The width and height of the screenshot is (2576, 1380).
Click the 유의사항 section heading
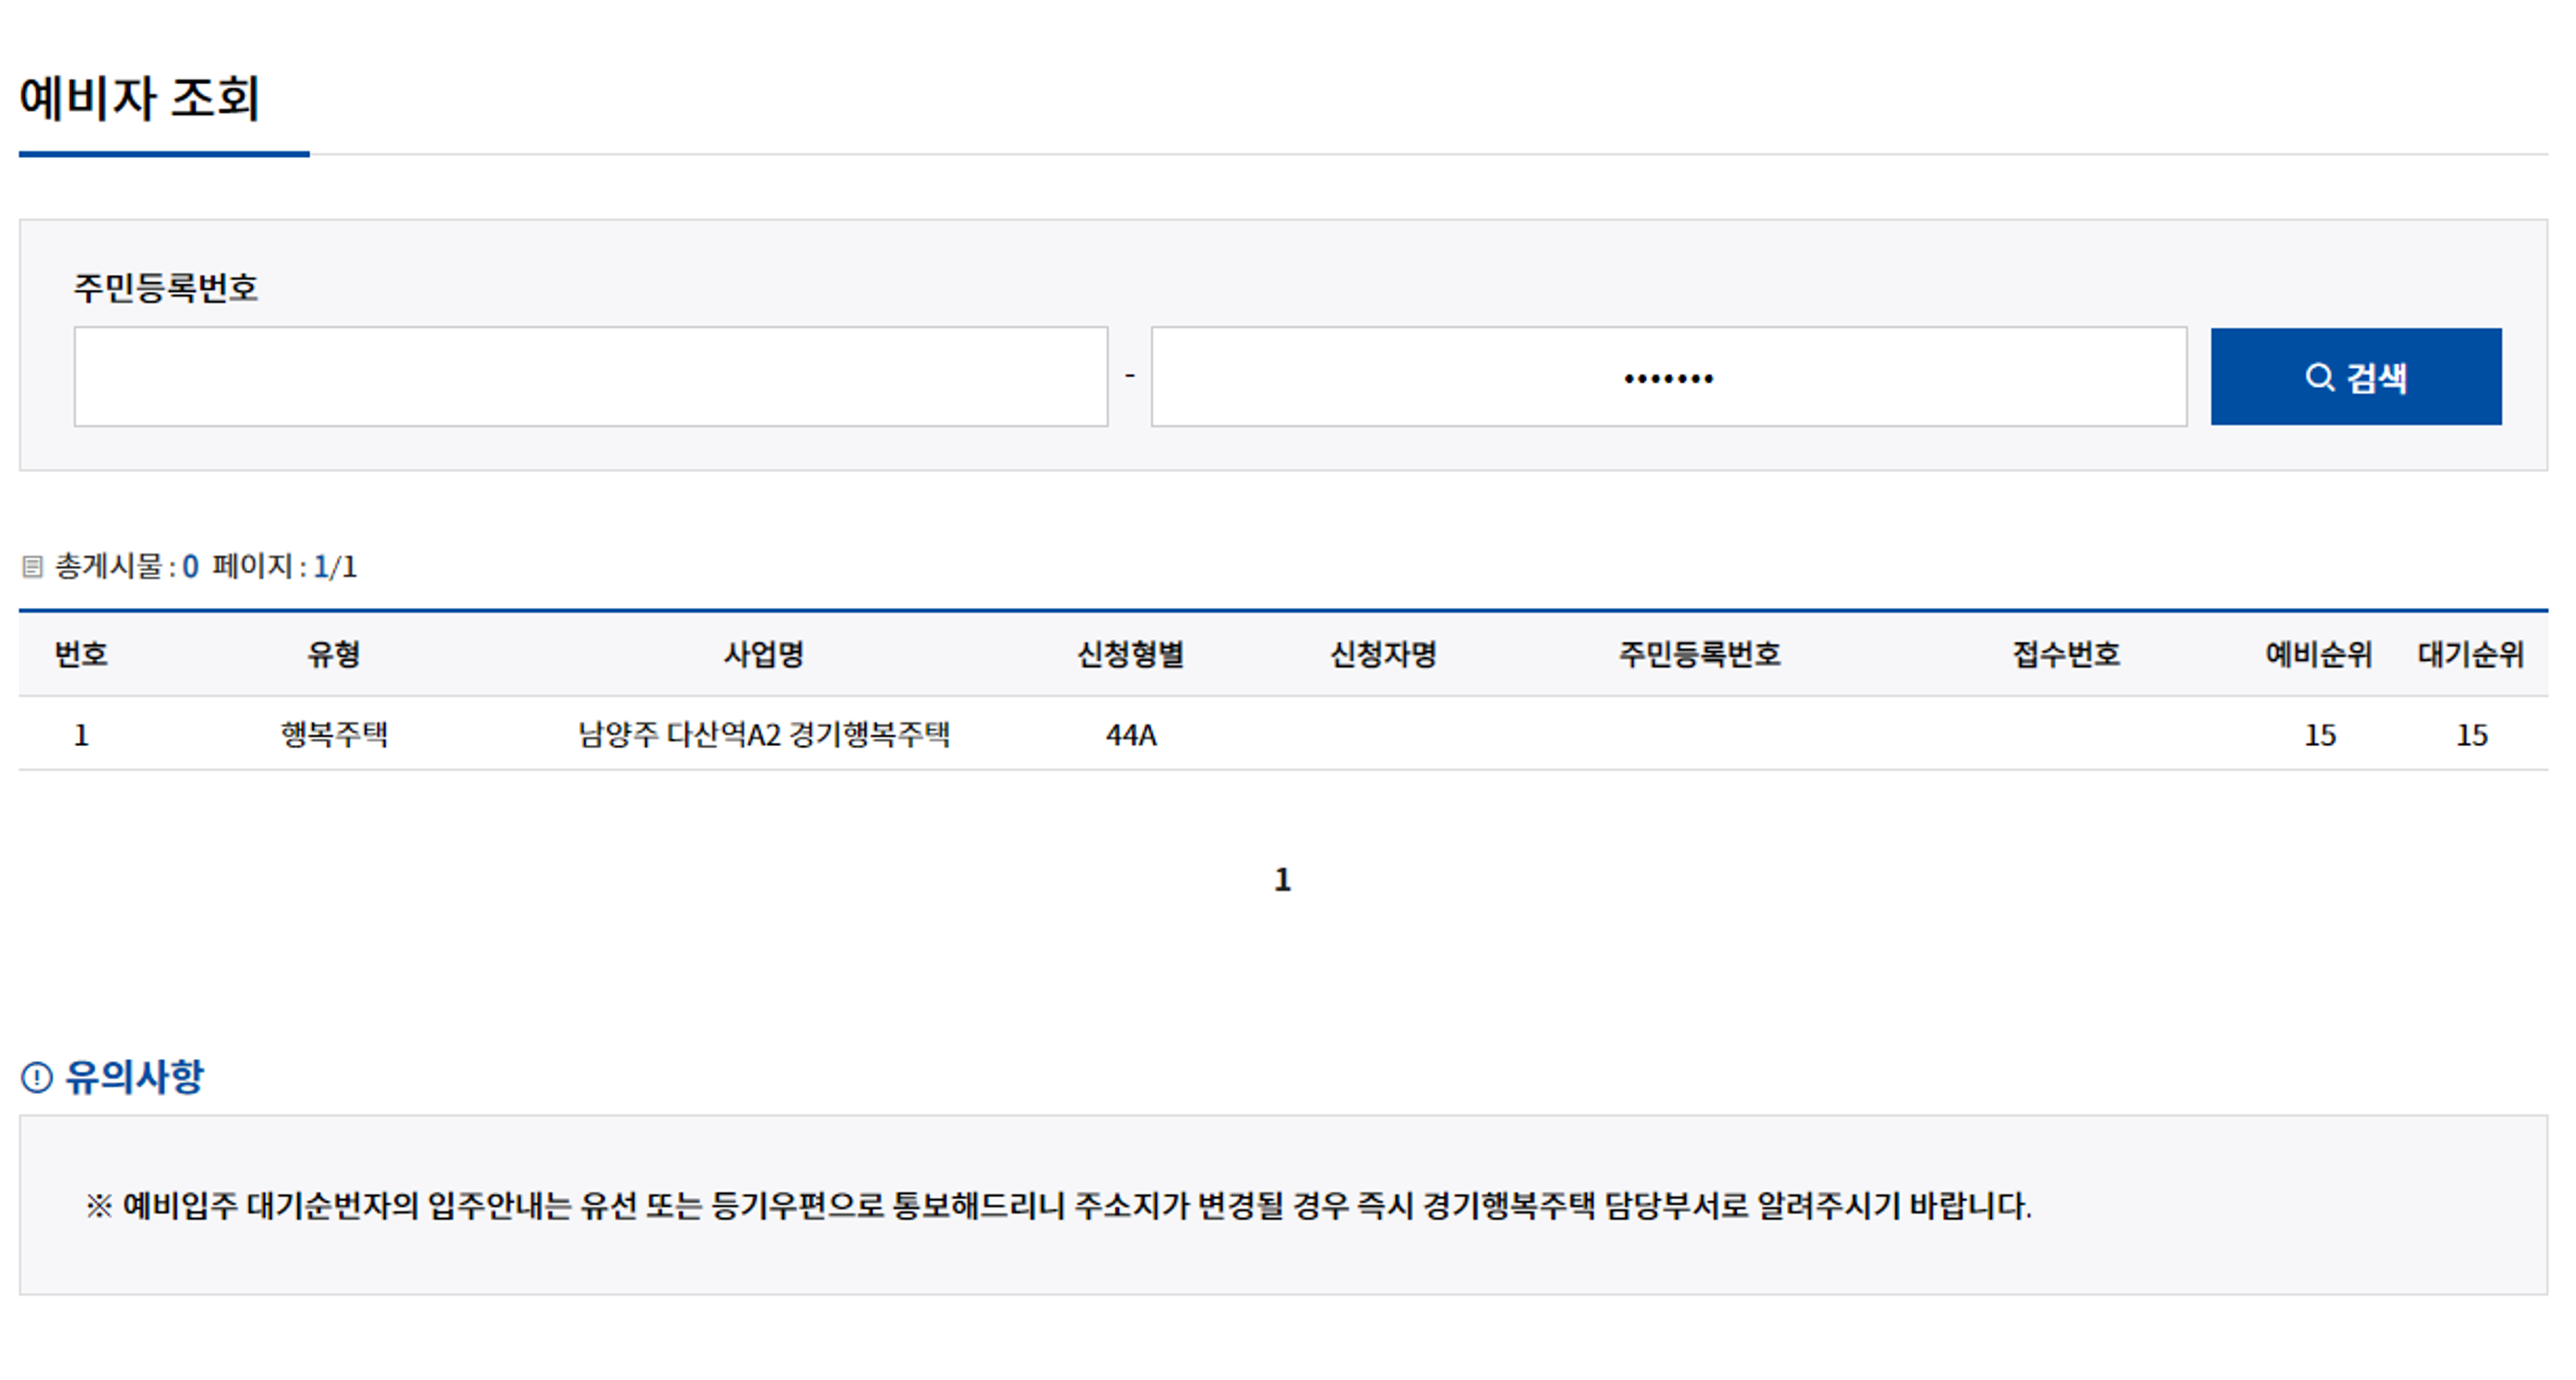click(134, 1077)
